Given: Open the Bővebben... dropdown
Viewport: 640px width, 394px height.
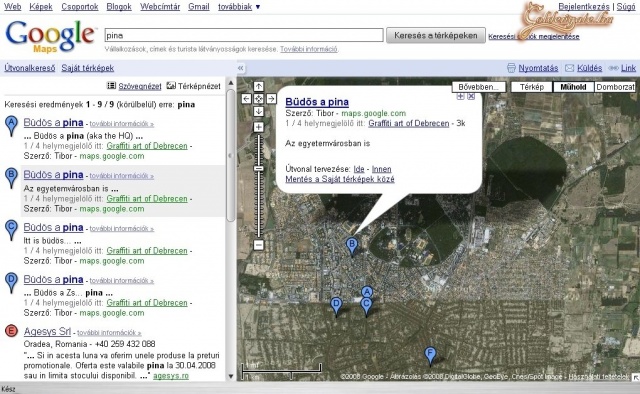Looking at the screenshot, I should click(478, 87).
